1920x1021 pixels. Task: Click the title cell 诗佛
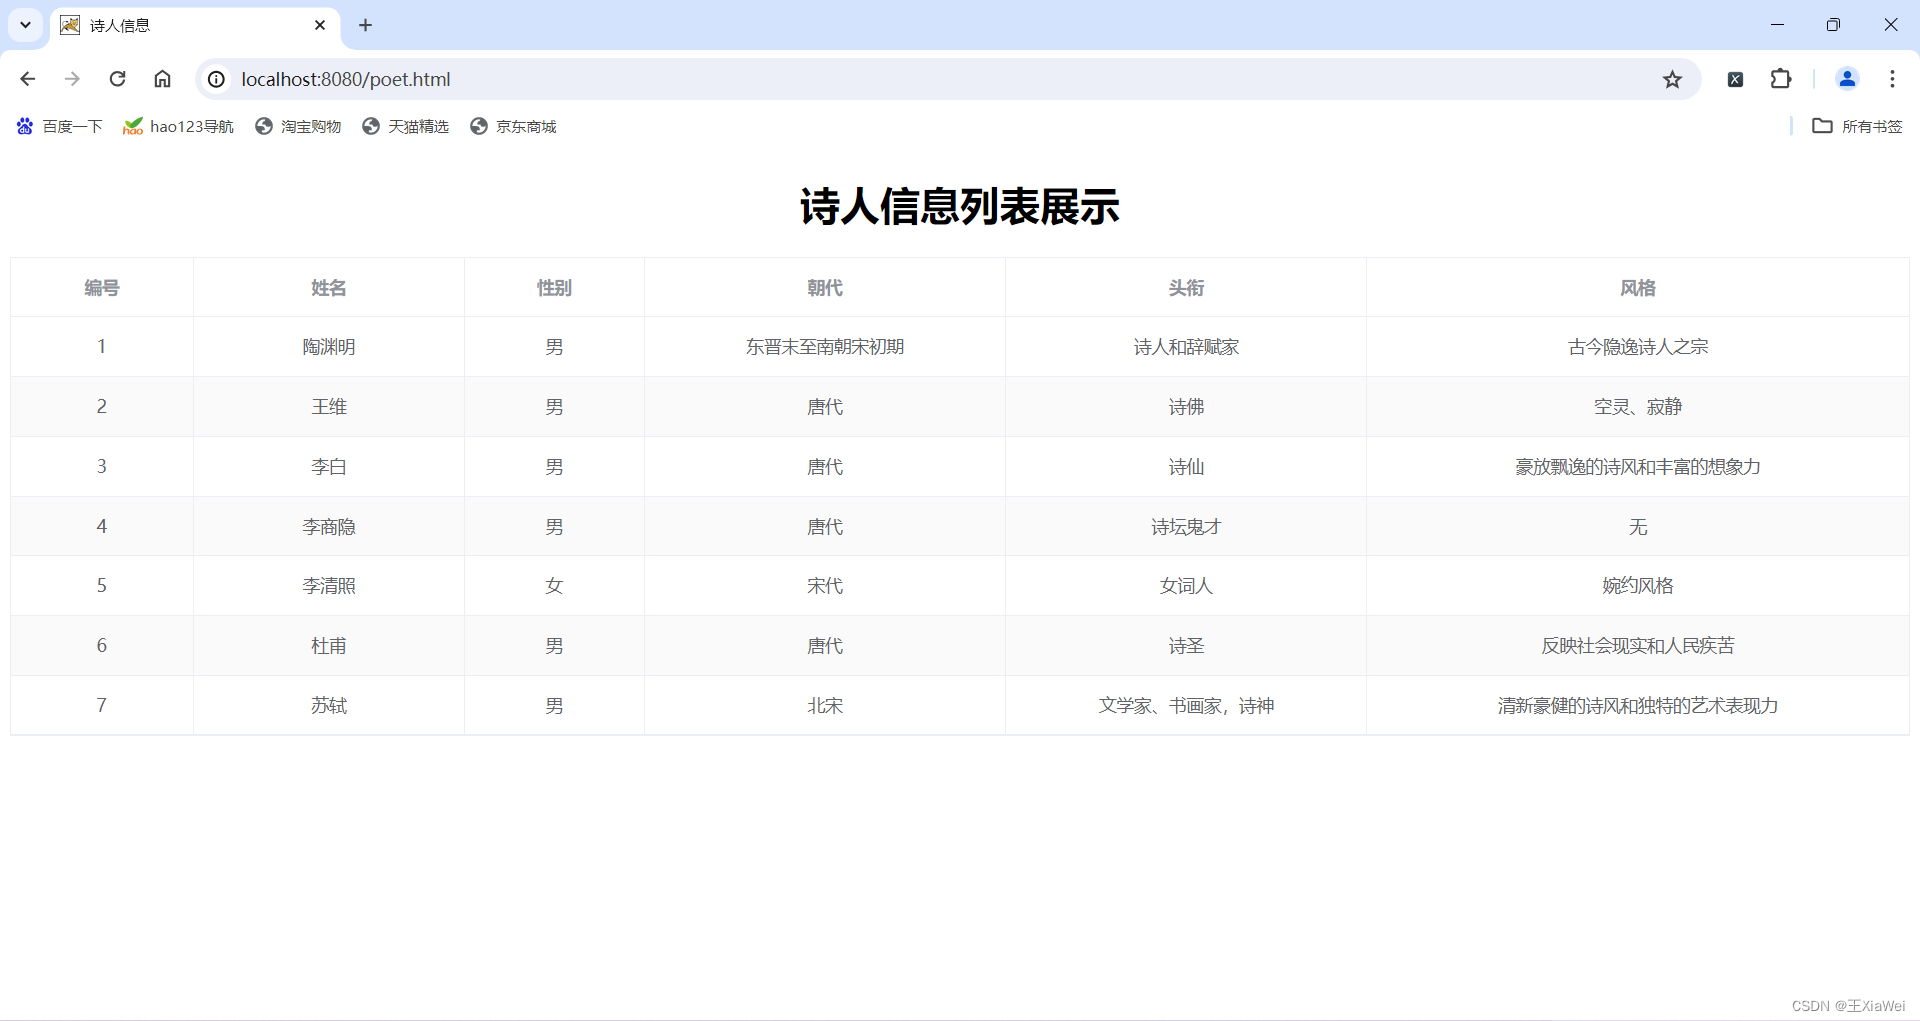tap(1186, 407)
